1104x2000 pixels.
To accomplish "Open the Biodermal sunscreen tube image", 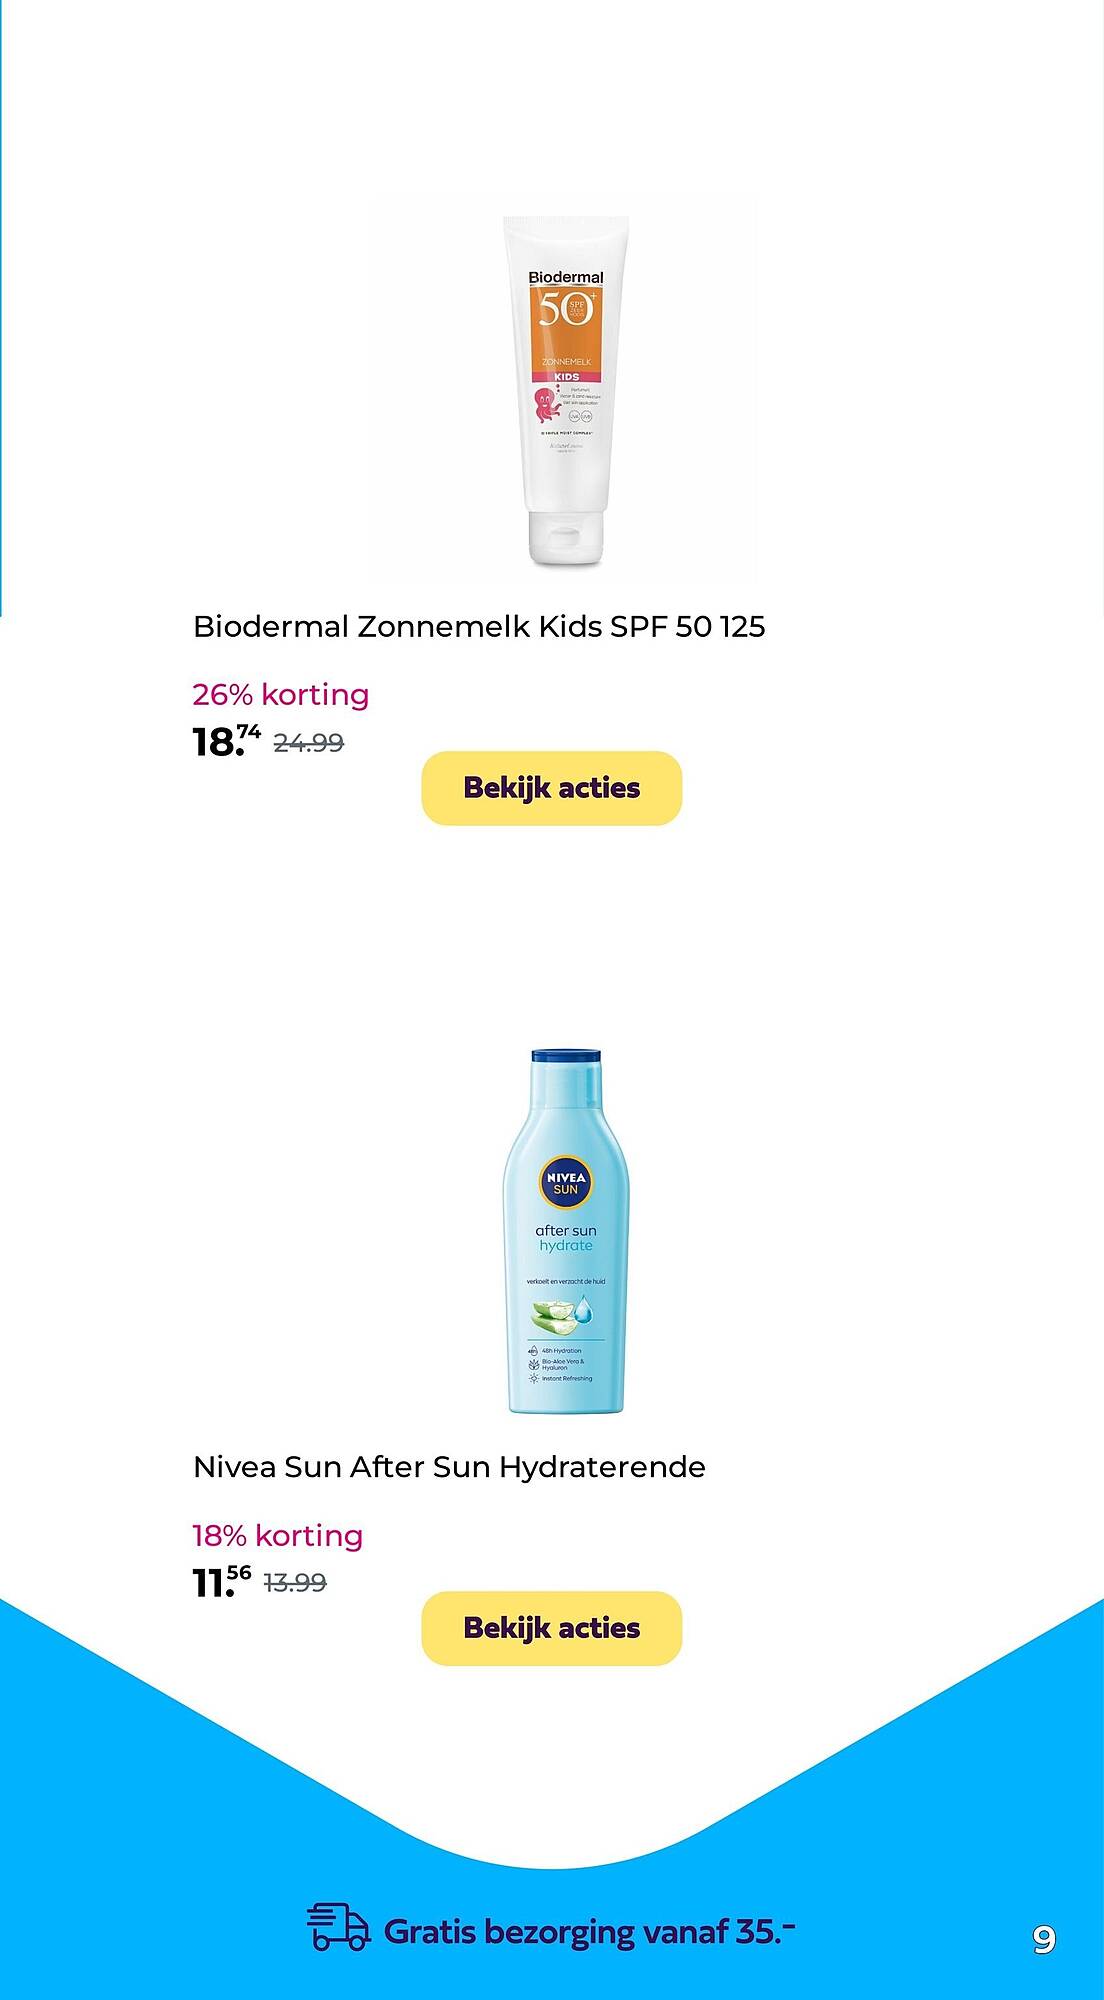I will pos(566,390).
